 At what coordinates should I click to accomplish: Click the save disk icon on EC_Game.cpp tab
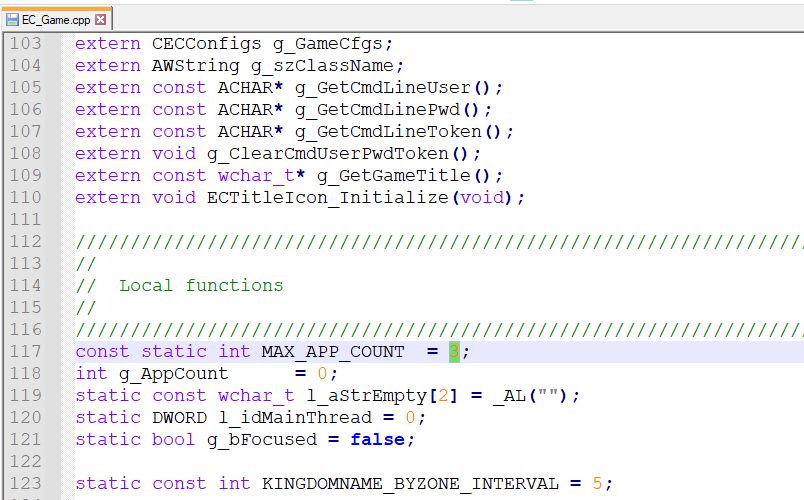(x=12, y=19)
